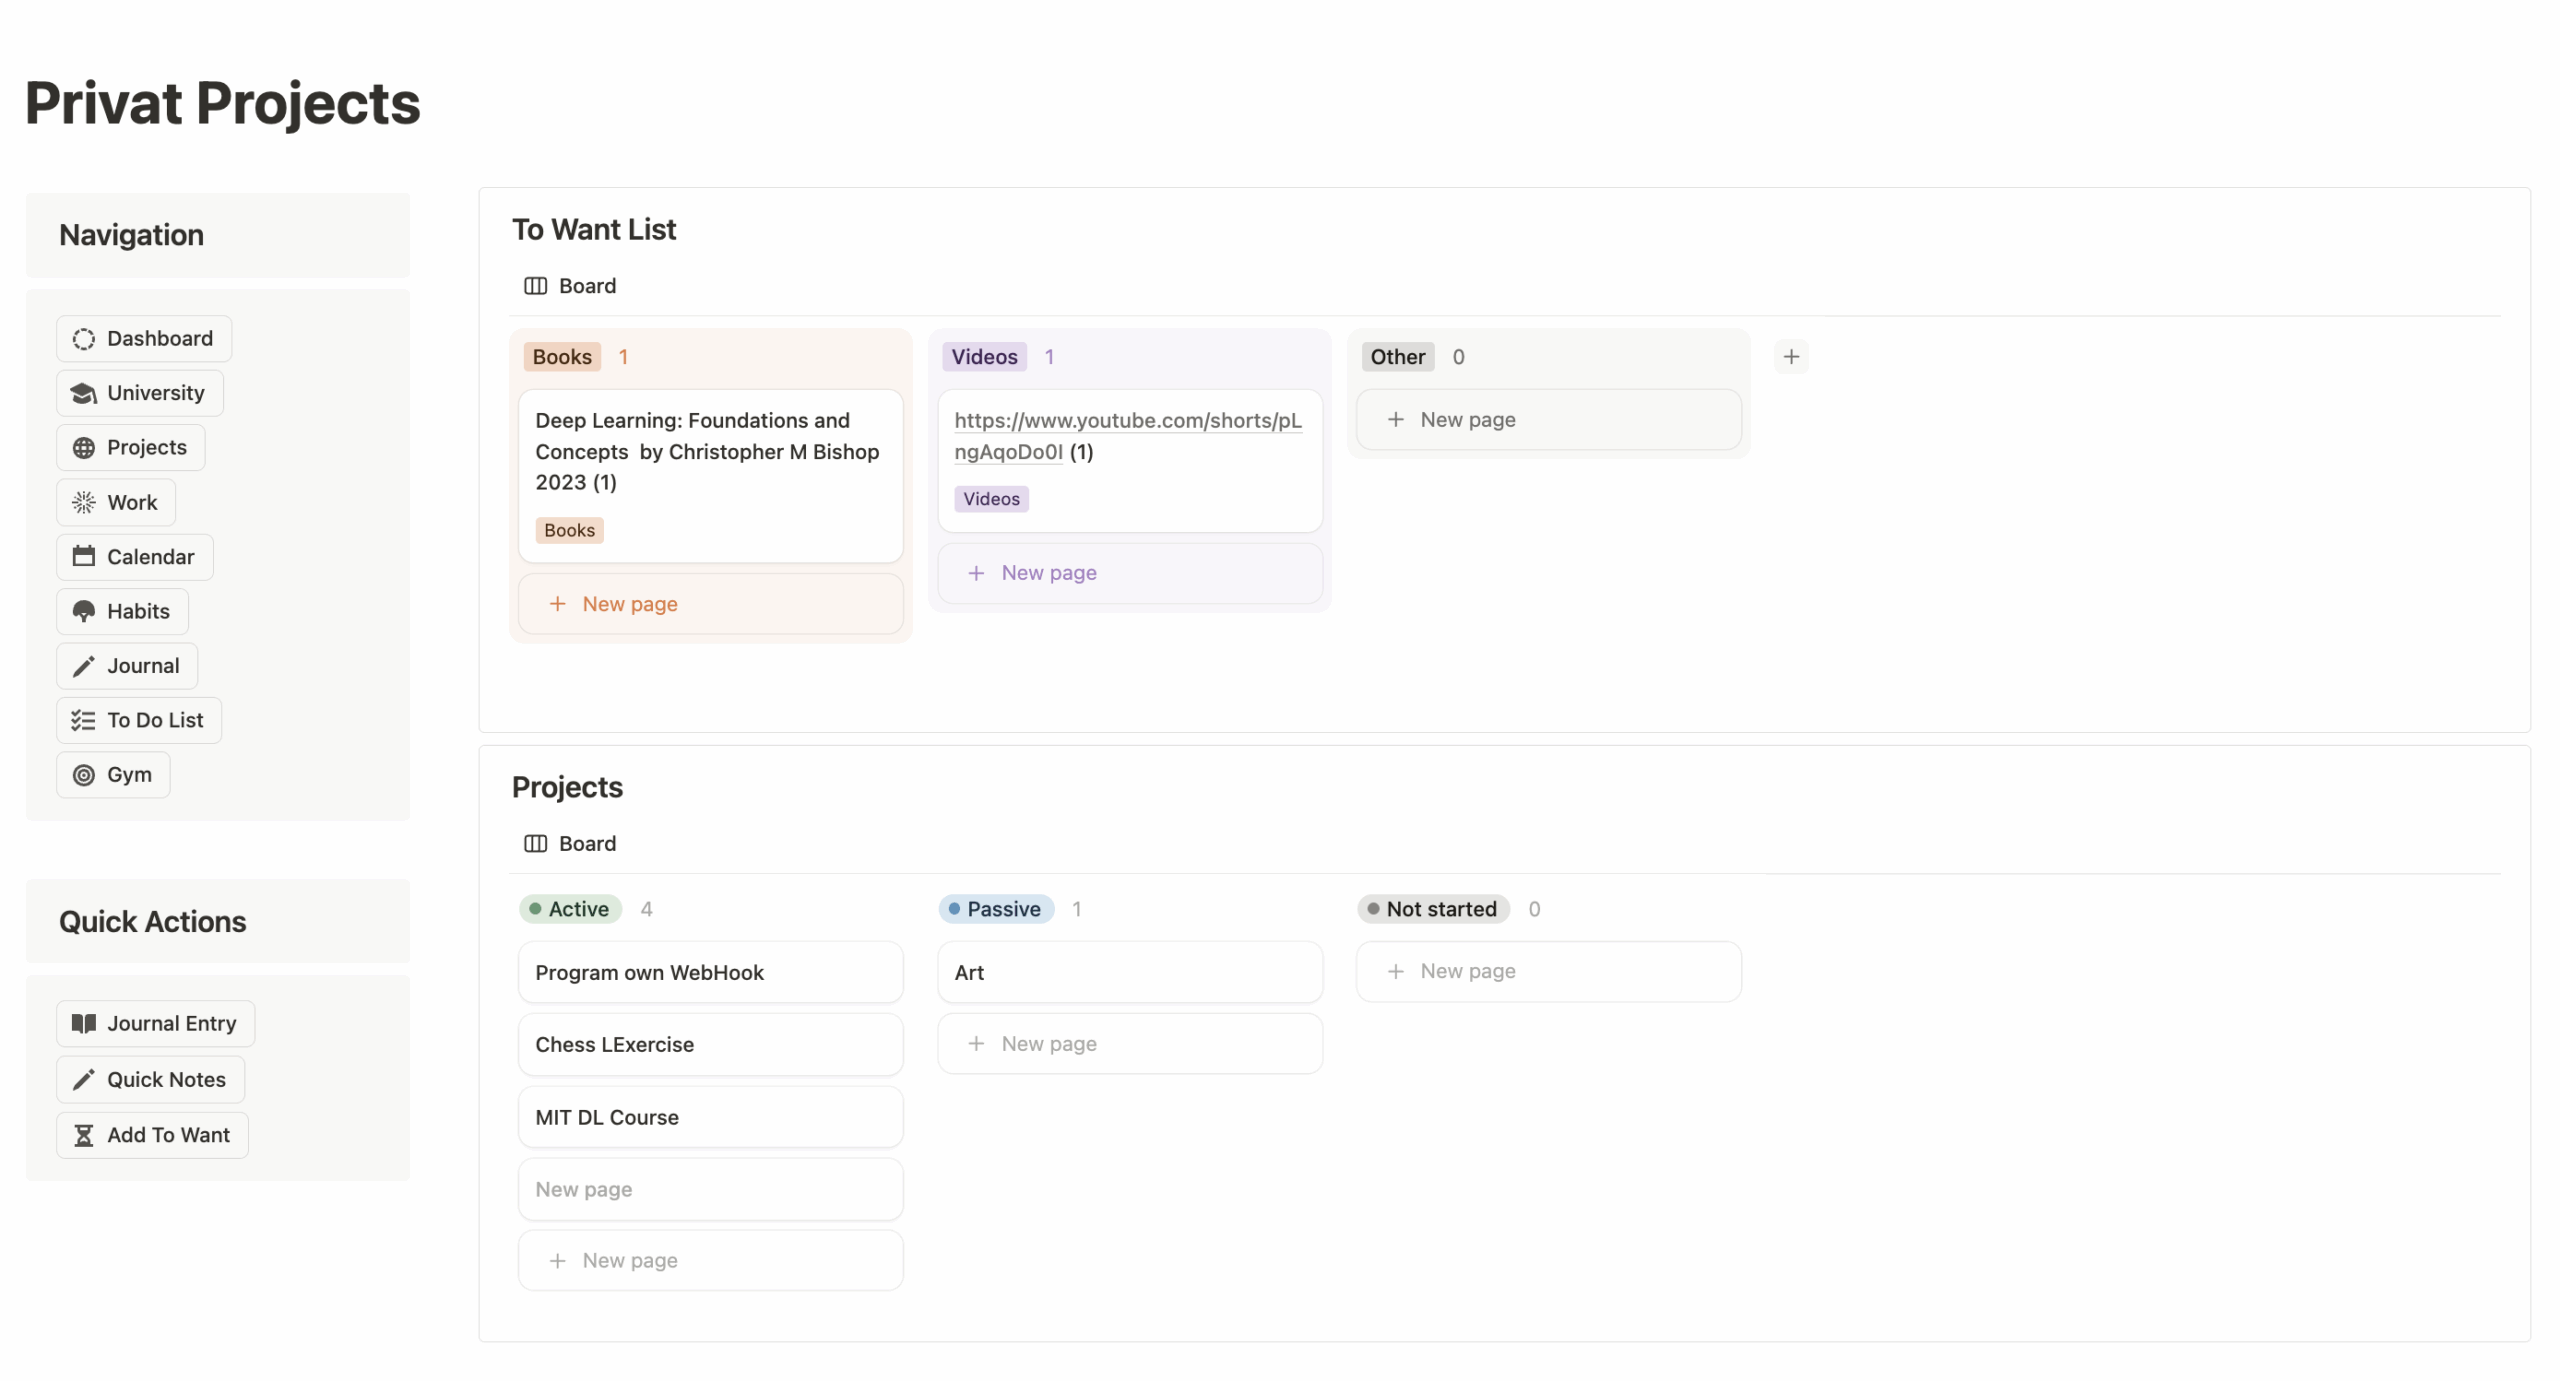The width and height of the screenshot is (2560, 1381).
Task: Click the University graduation cap icon
Action: point(84,393)
